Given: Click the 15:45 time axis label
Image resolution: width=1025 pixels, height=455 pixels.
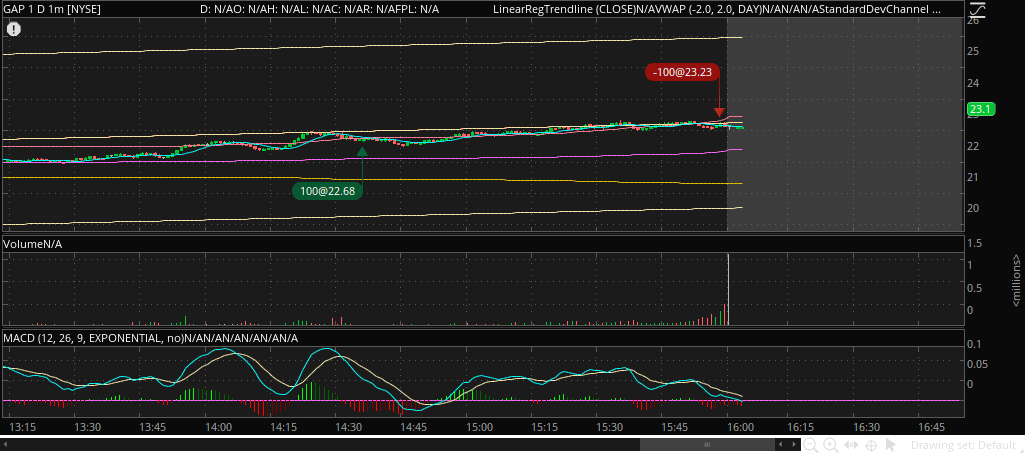Looking at the screenshot, I should [x=675, y=427].
